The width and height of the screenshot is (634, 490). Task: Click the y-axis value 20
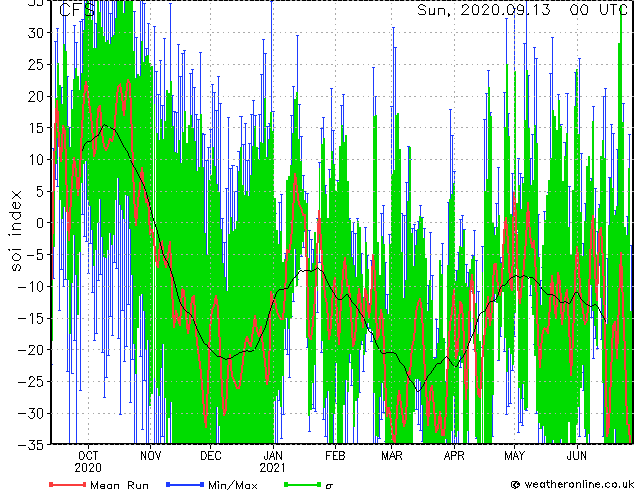(x=36, y=96)
